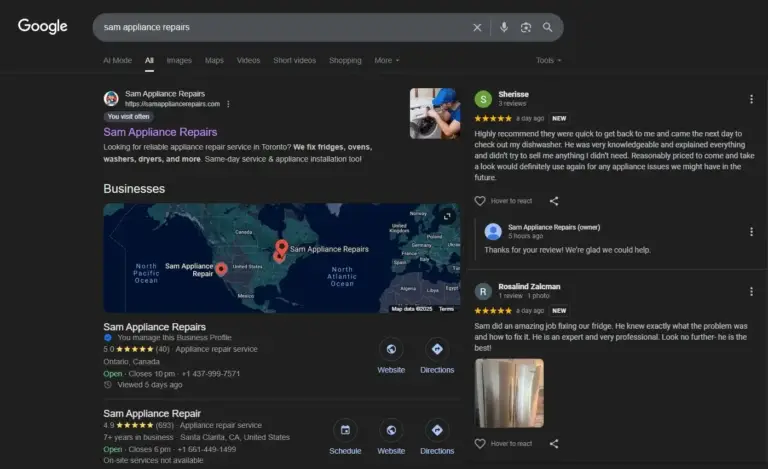Image resolution: width=768 pixels, height=469 pixels.
Task: Open Sam Appliance Repair Santa Clarita listing
Action: [x=152, y=413]
